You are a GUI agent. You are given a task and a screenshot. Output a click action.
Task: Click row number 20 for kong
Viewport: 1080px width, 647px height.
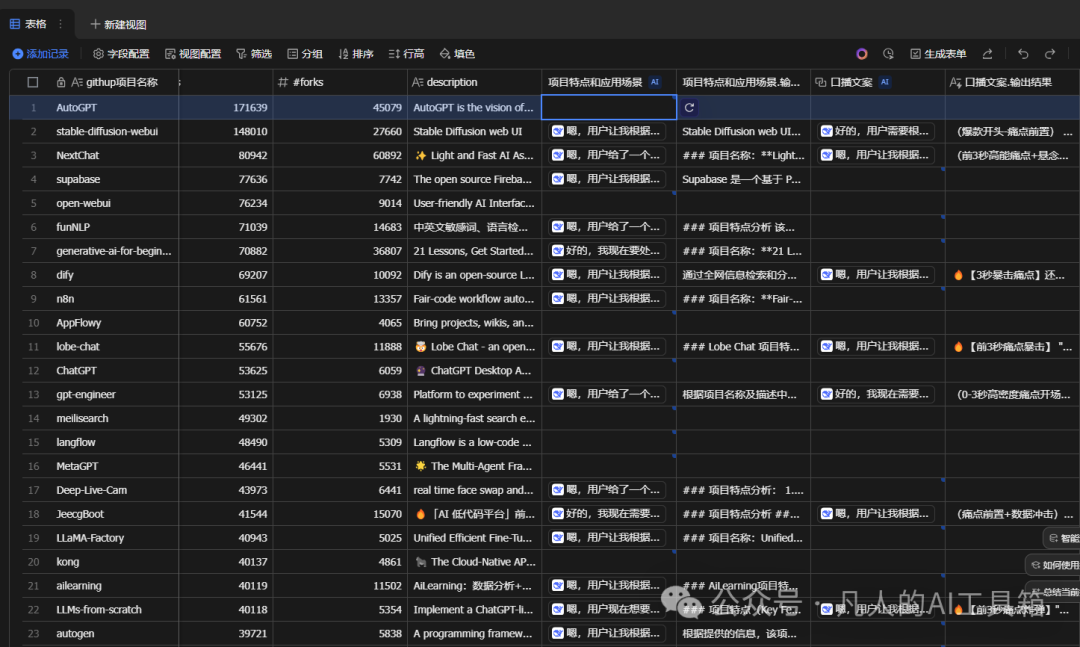point(33,562)
